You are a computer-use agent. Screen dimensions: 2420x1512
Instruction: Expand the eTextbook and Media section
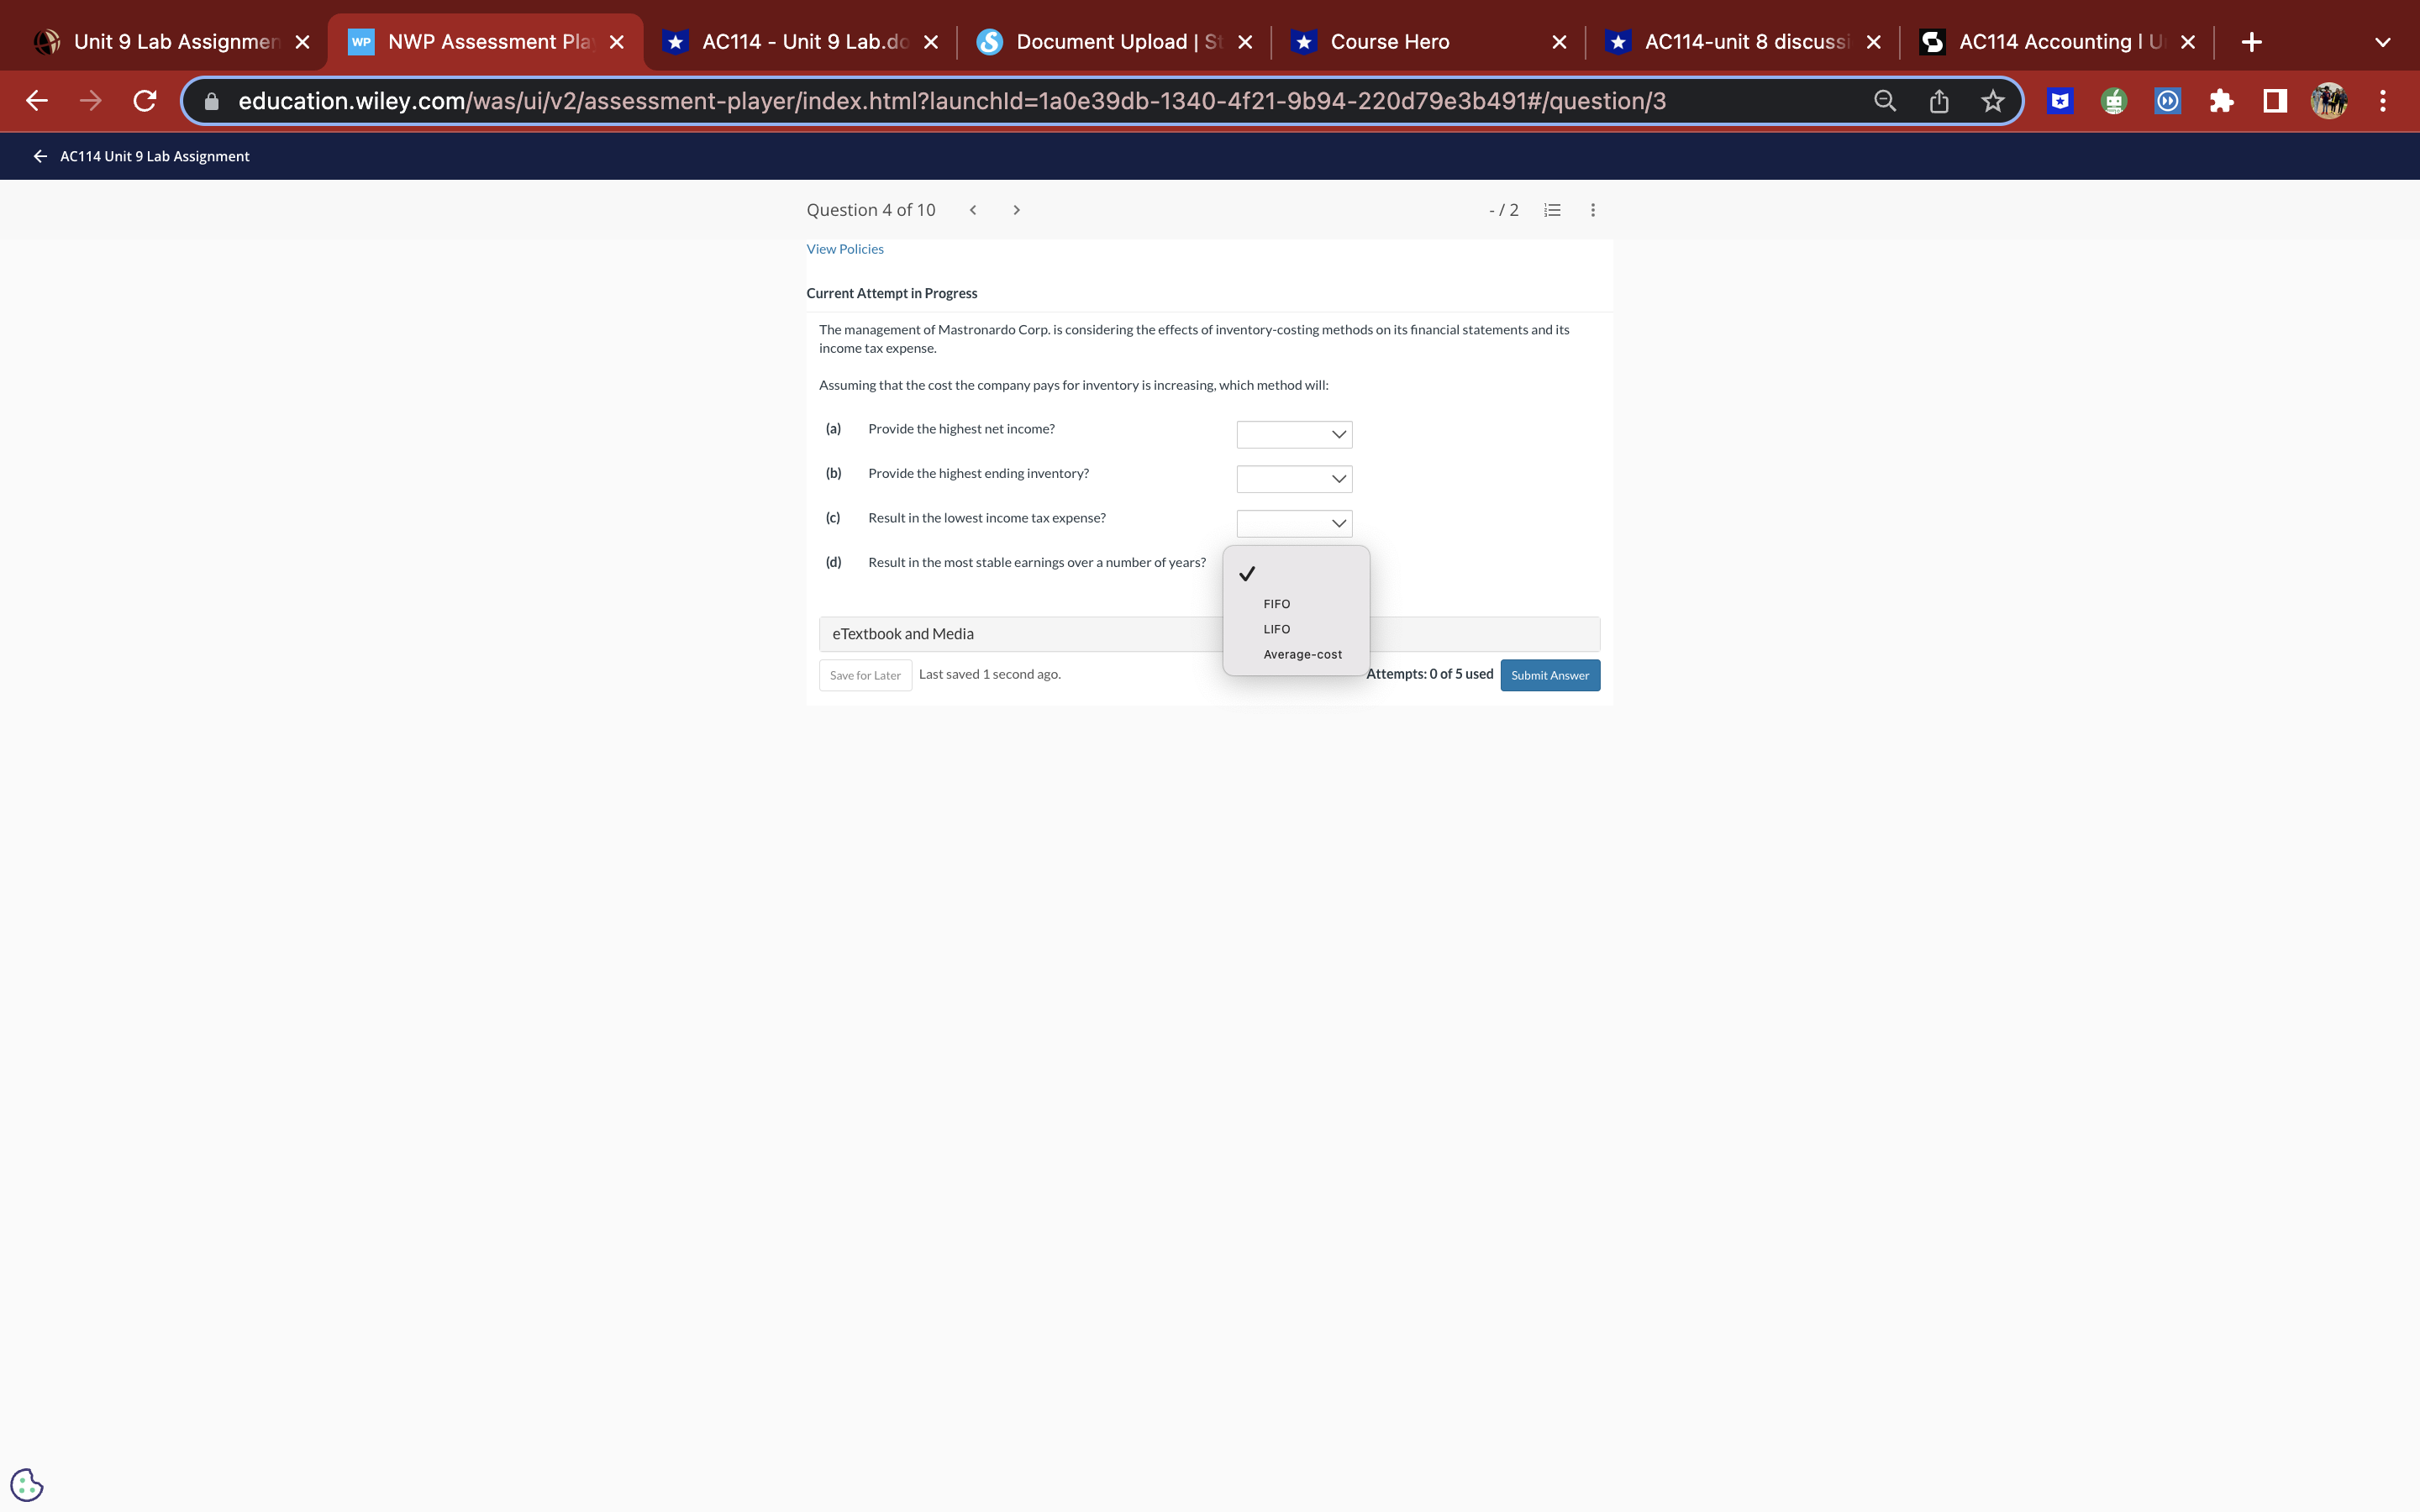click(902, 633)
